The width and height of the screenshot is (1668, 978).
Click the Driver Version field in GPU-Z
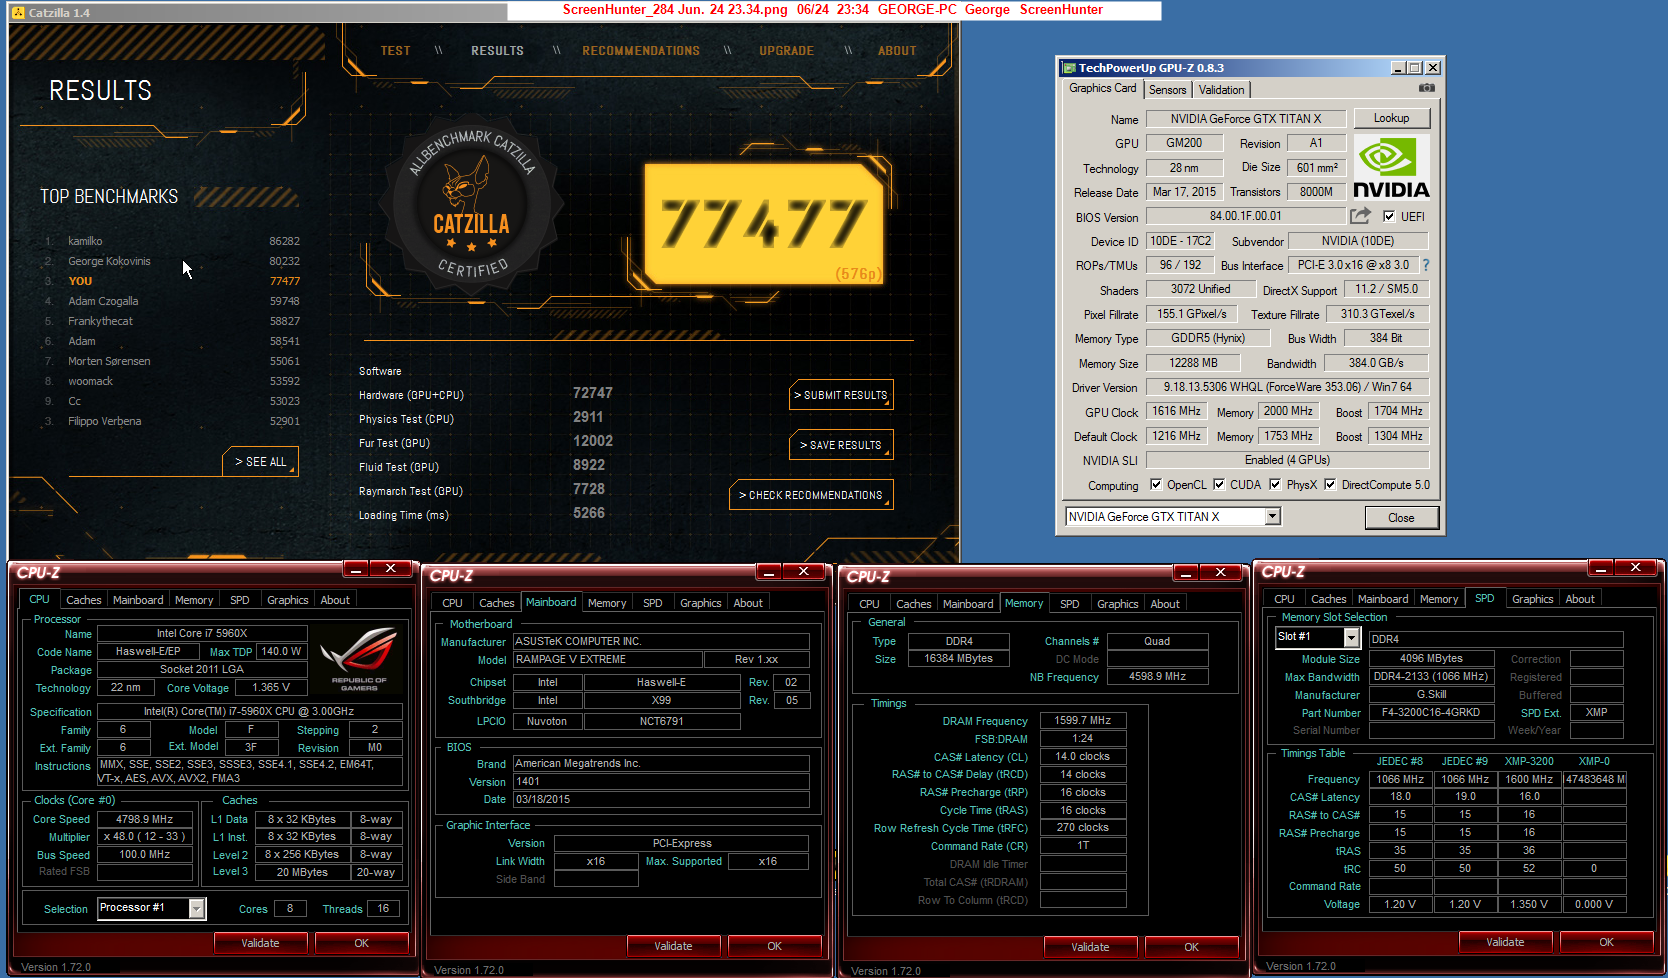click(x=1287, y=387)
